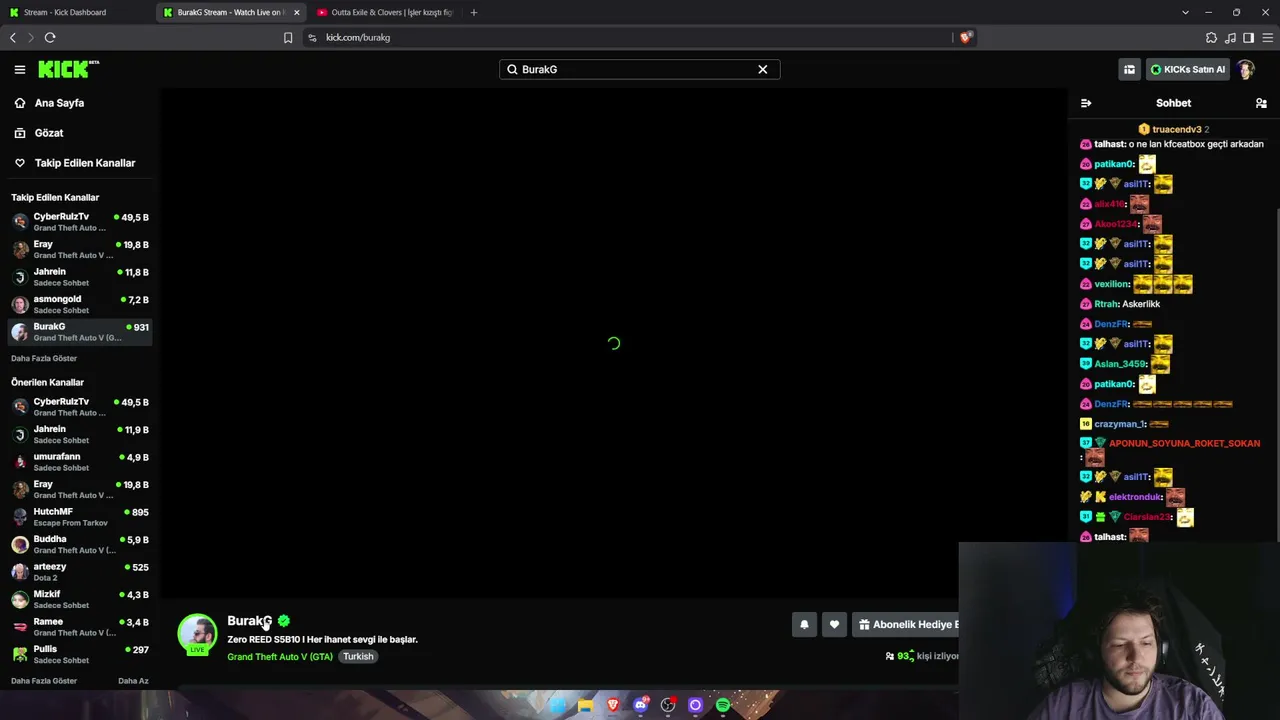Reload the current page
This screenshot has width=1280, height=720.
coord(50,38)
